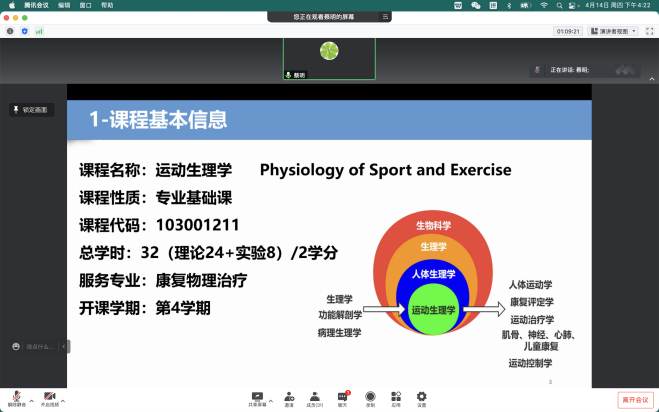Toggle lock screen (锁定画面) pin button
The image size is (659, 412).
click(31, 110)
